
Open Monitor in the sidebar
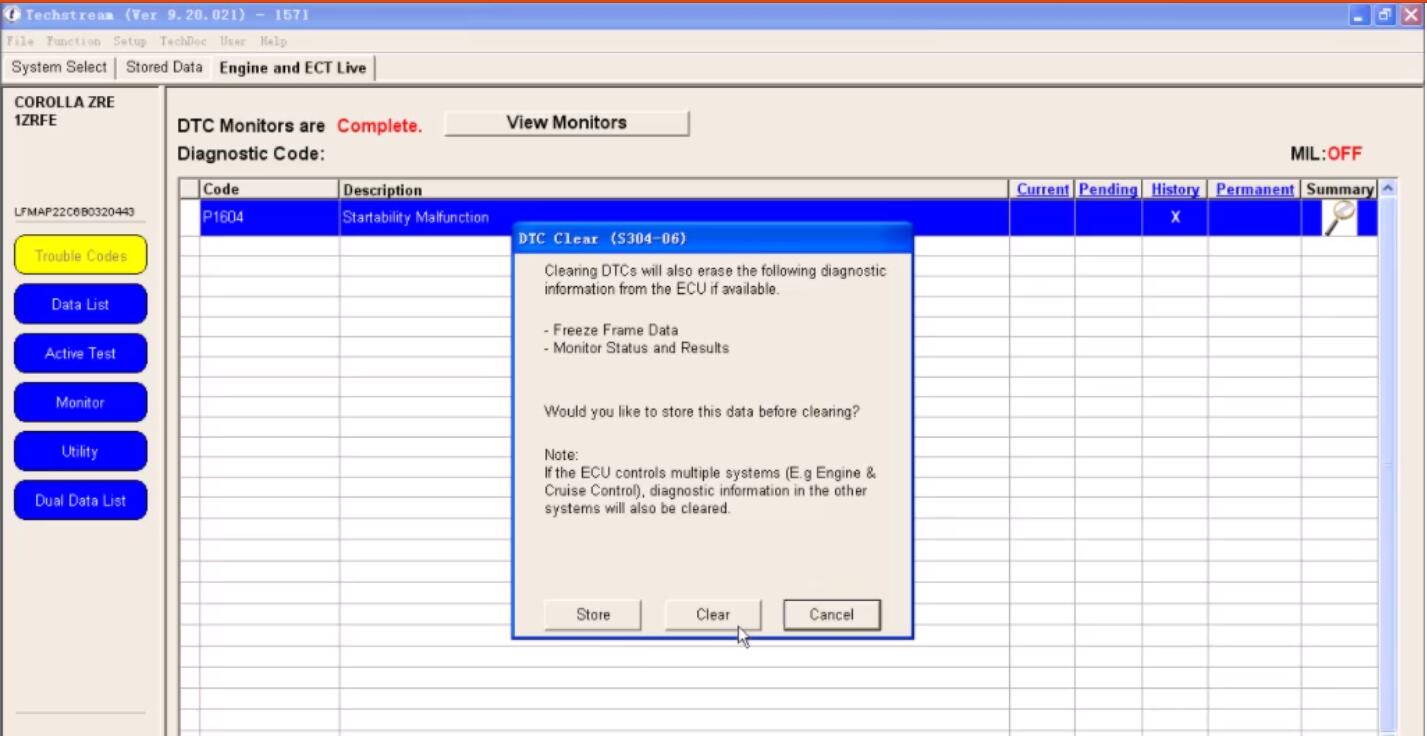click(x=81, y=402)
